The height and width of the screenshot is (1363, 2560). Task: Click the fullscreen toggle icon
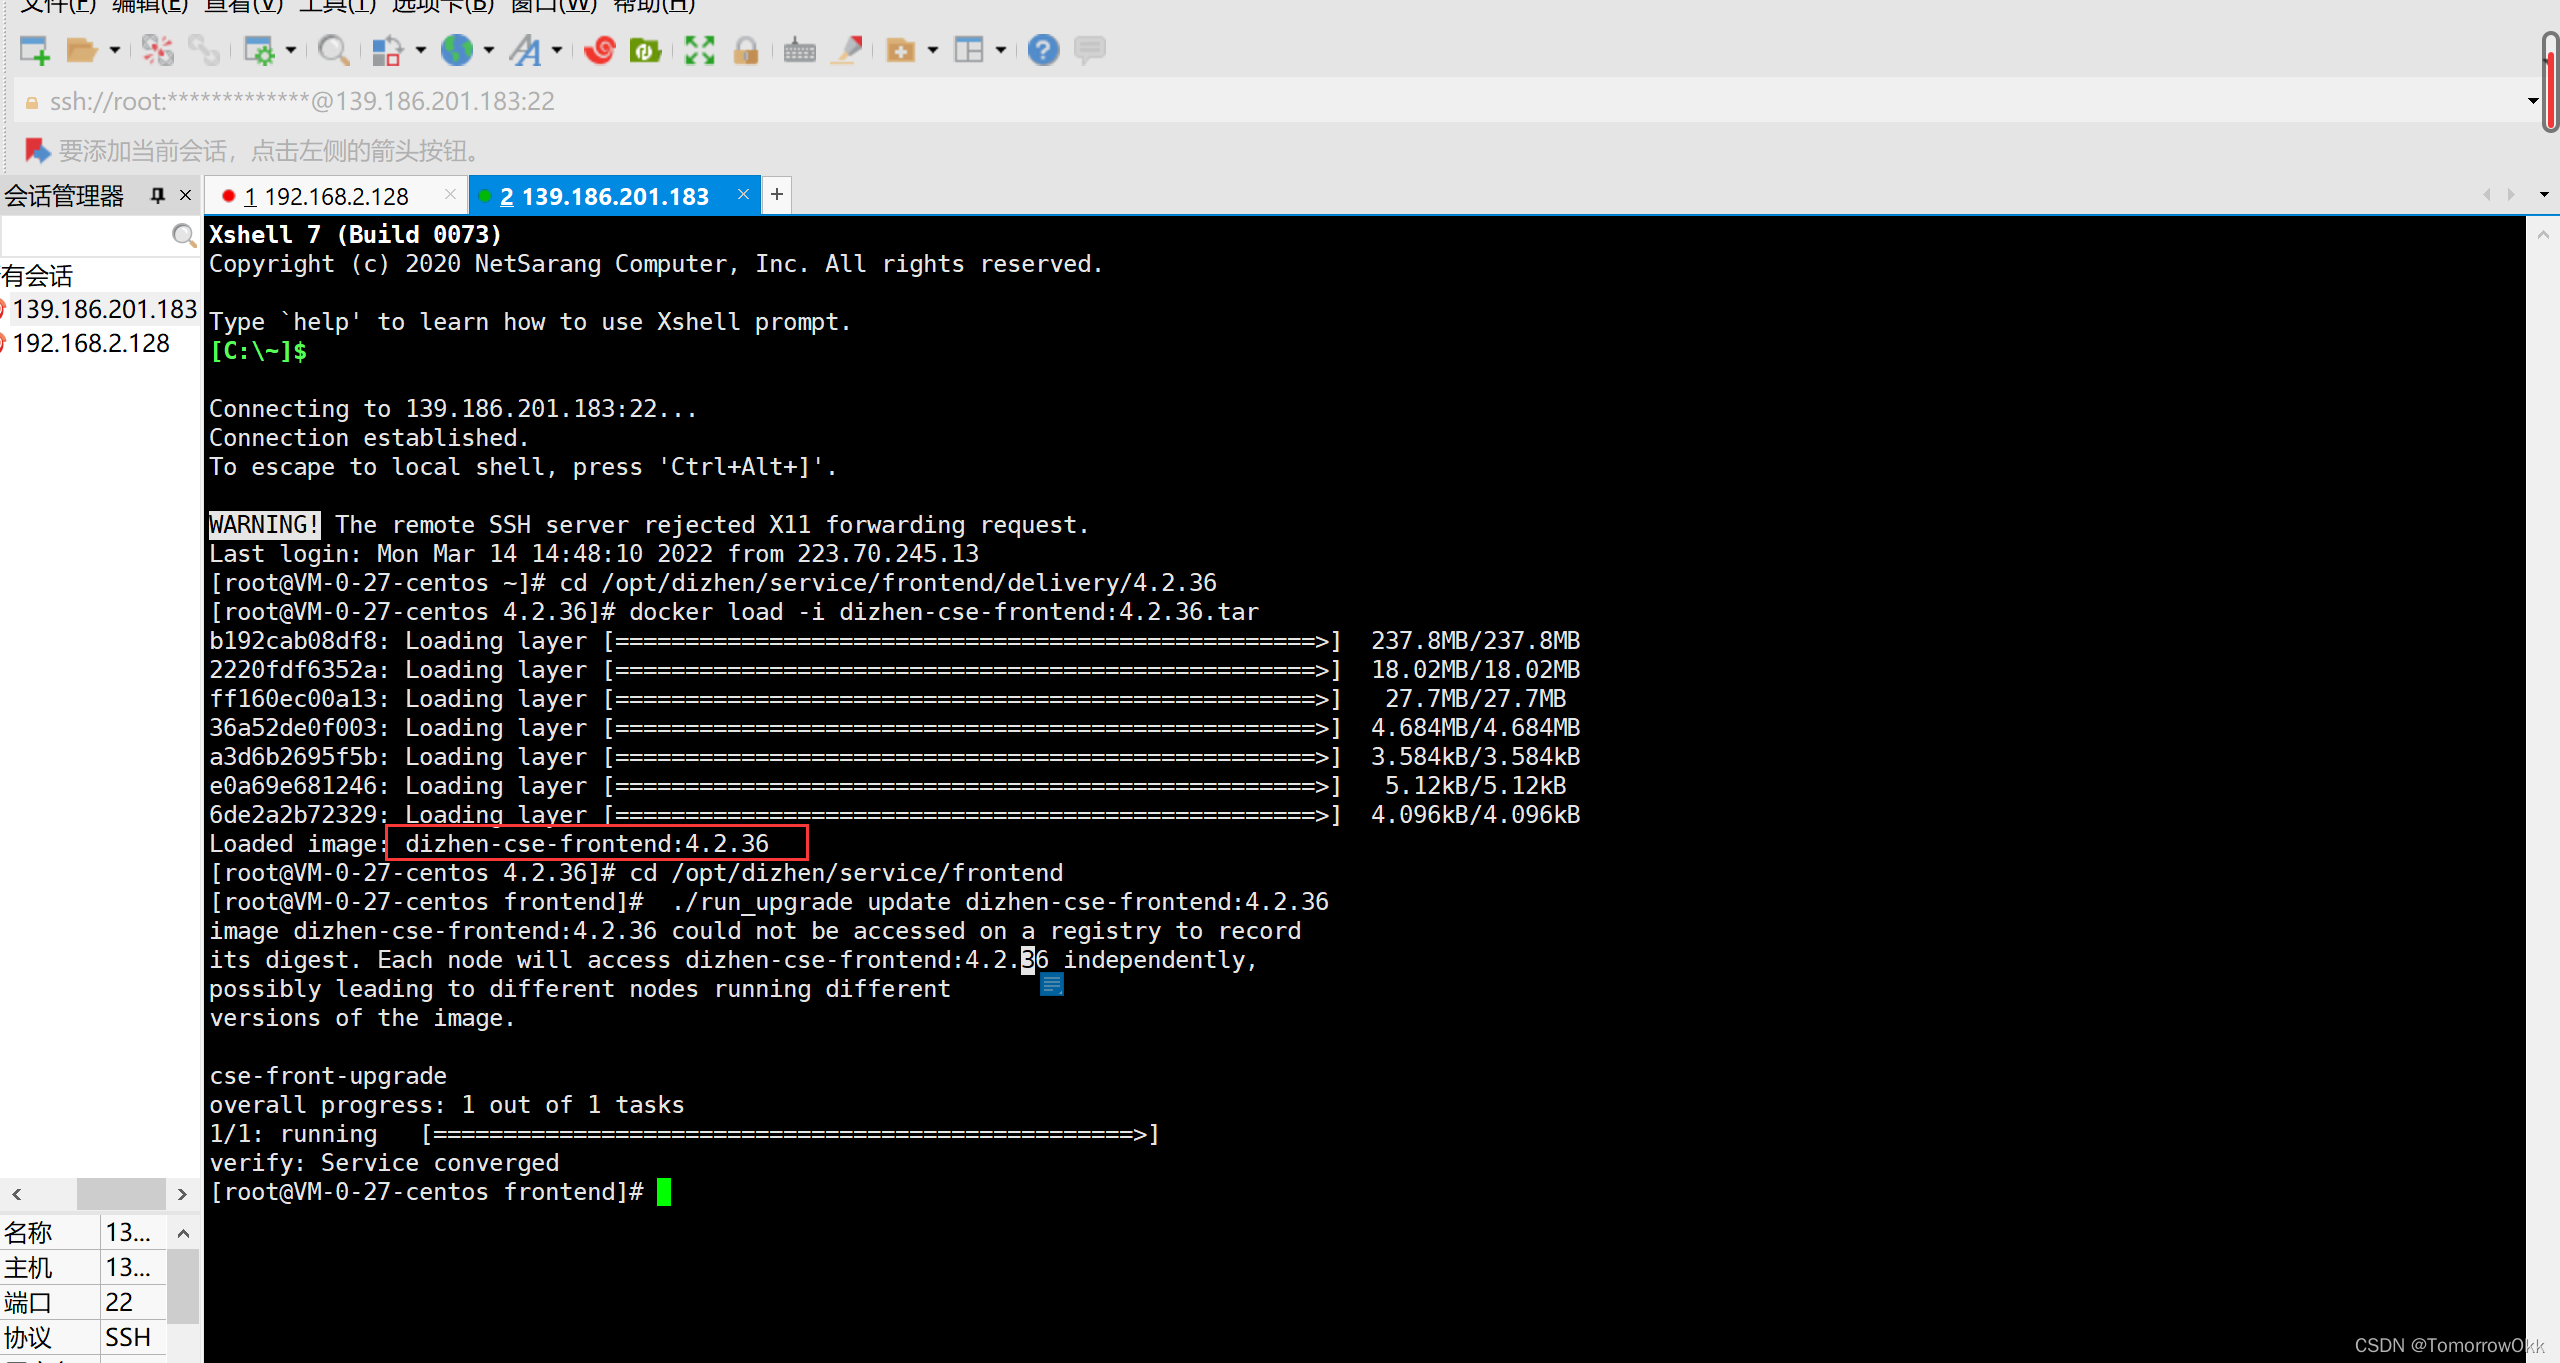click(x=699, y=50)
